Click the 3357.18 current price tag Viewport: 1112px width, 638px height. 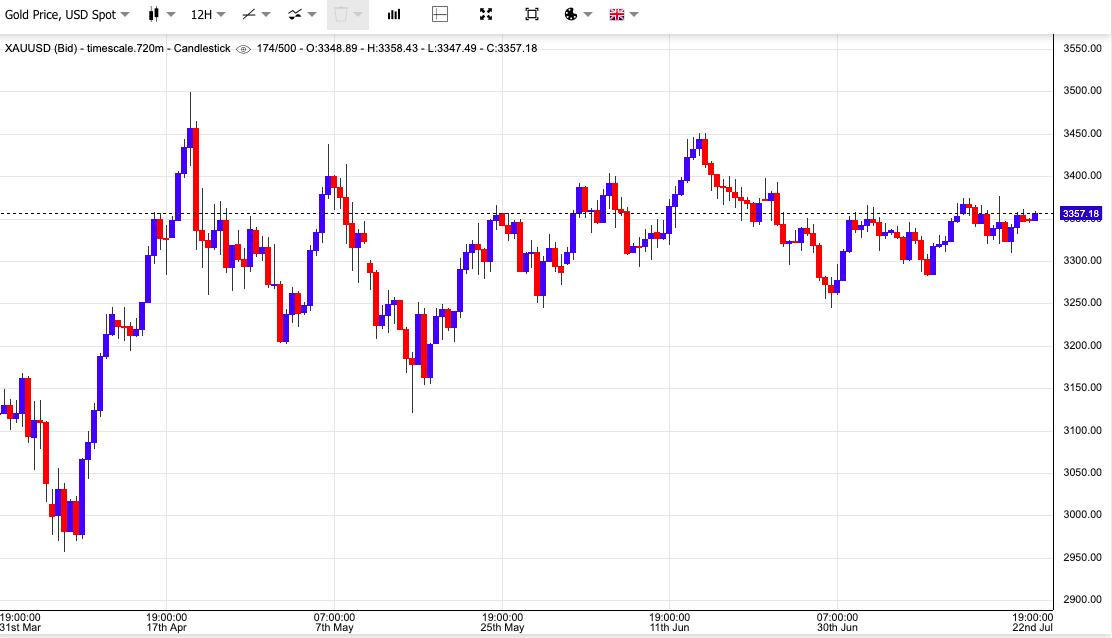[x=1080, y=213]
